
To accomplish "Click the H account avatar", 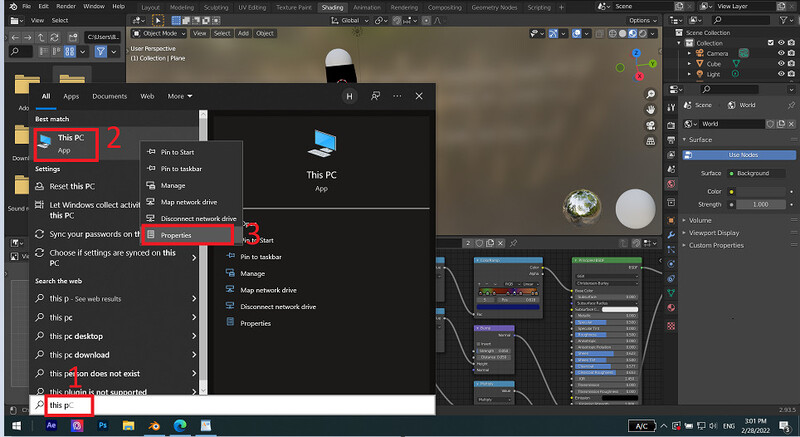I will point(349,96).
